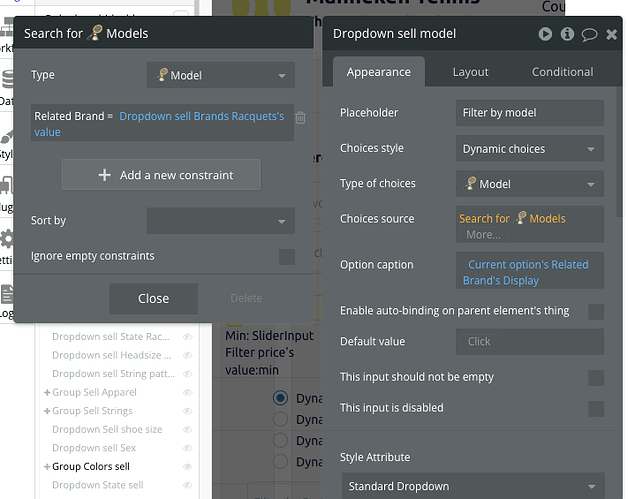
Task: Select Dropdown State sell in tree
Action: [x=97, y=485]
